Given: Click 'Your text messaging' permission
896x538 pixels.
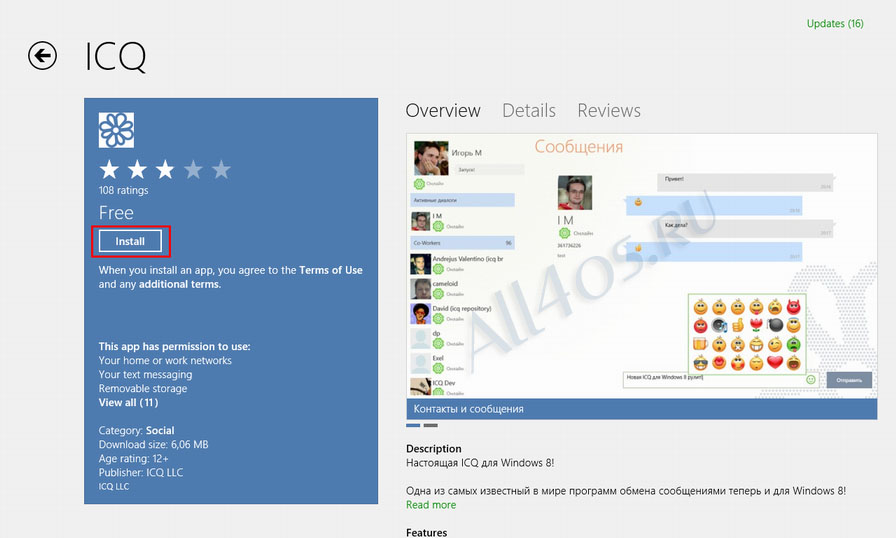Looking at the screenshot, I should (145, 375).
